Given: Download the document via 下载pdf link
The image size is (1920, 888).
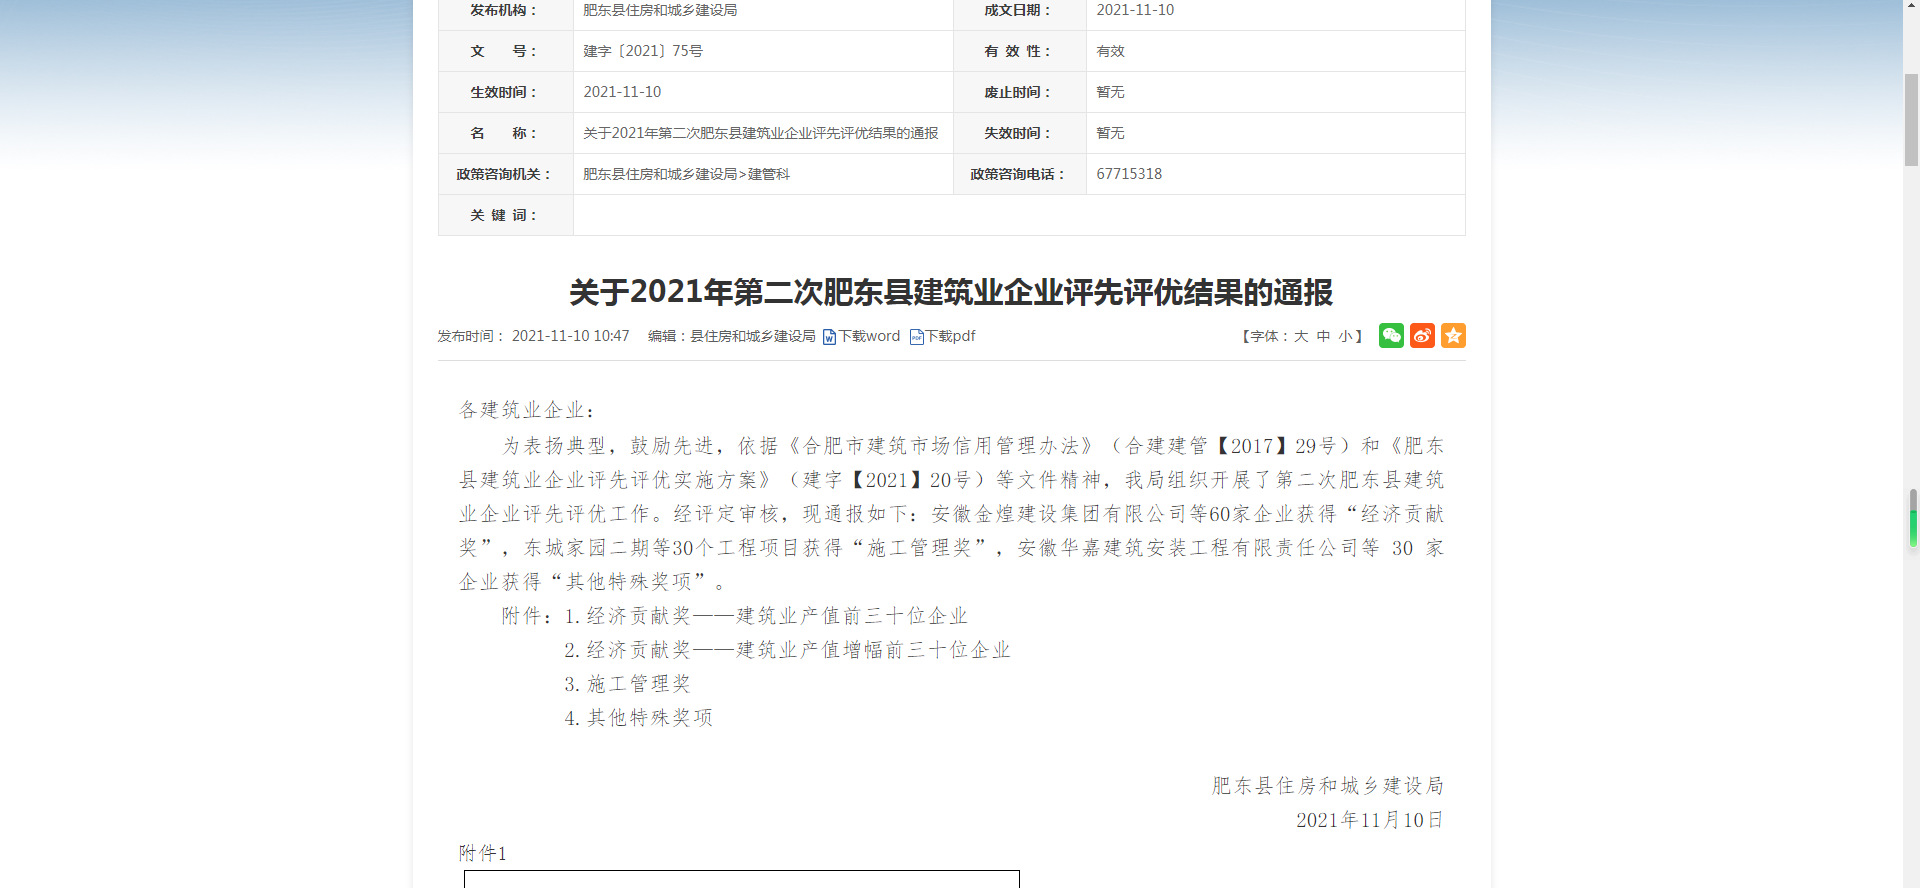Looking at the screenshot, I should point(950,336).
